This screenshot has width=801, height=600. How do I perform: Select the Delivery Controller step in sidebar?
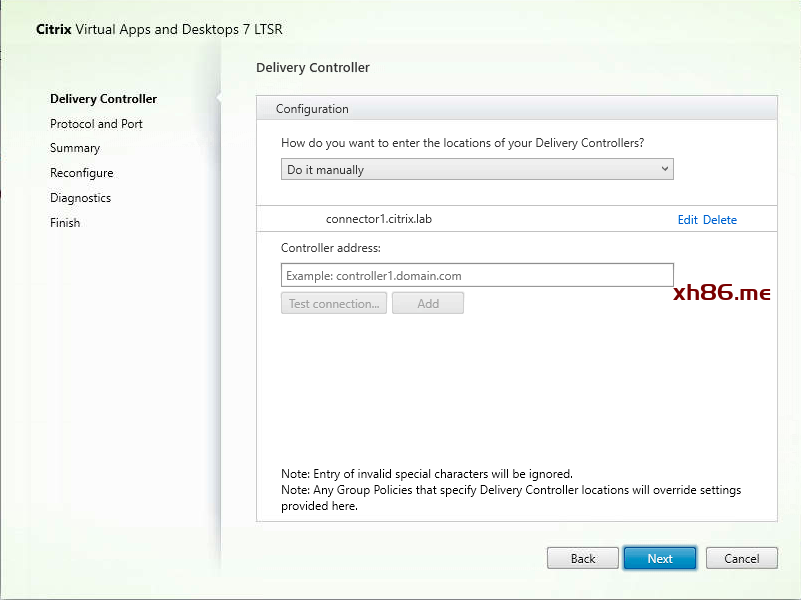[103, 99]
